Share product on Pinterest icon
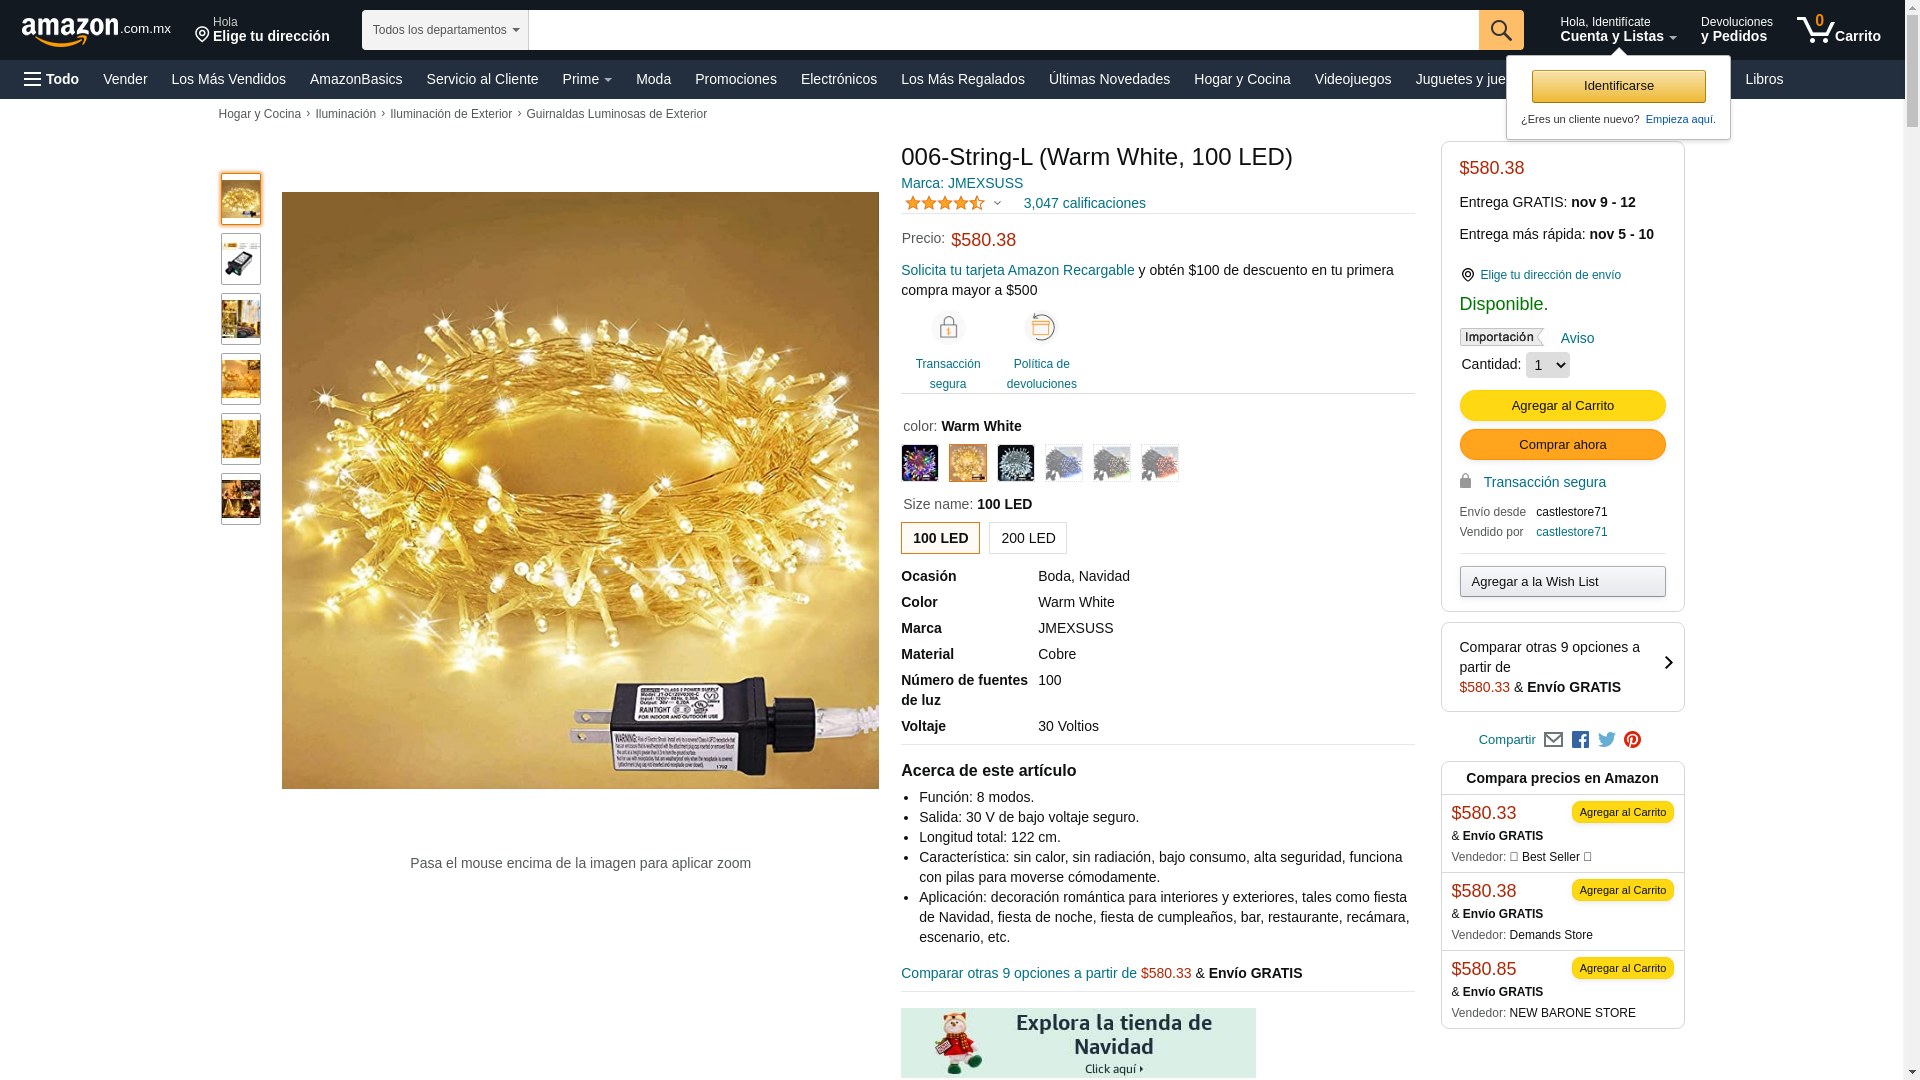 1632,740
